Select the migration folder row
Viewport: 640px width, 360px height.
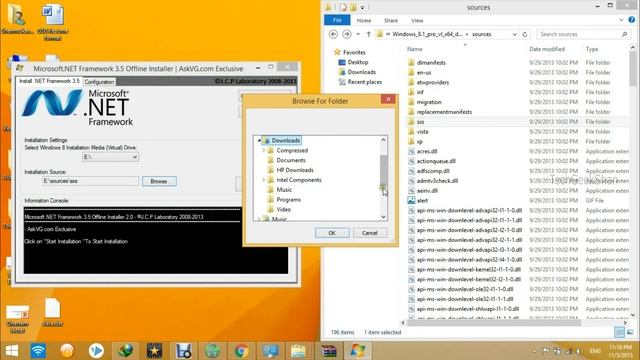click(x=429, y=102)
